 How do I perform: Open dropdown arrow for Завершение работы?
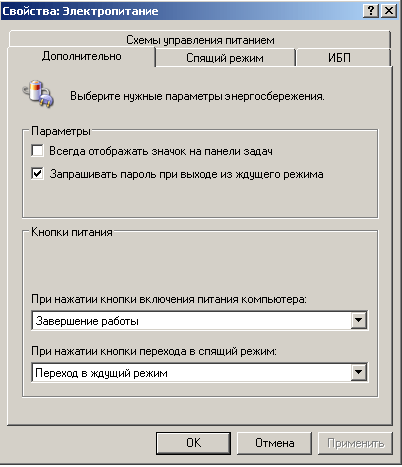359,320
